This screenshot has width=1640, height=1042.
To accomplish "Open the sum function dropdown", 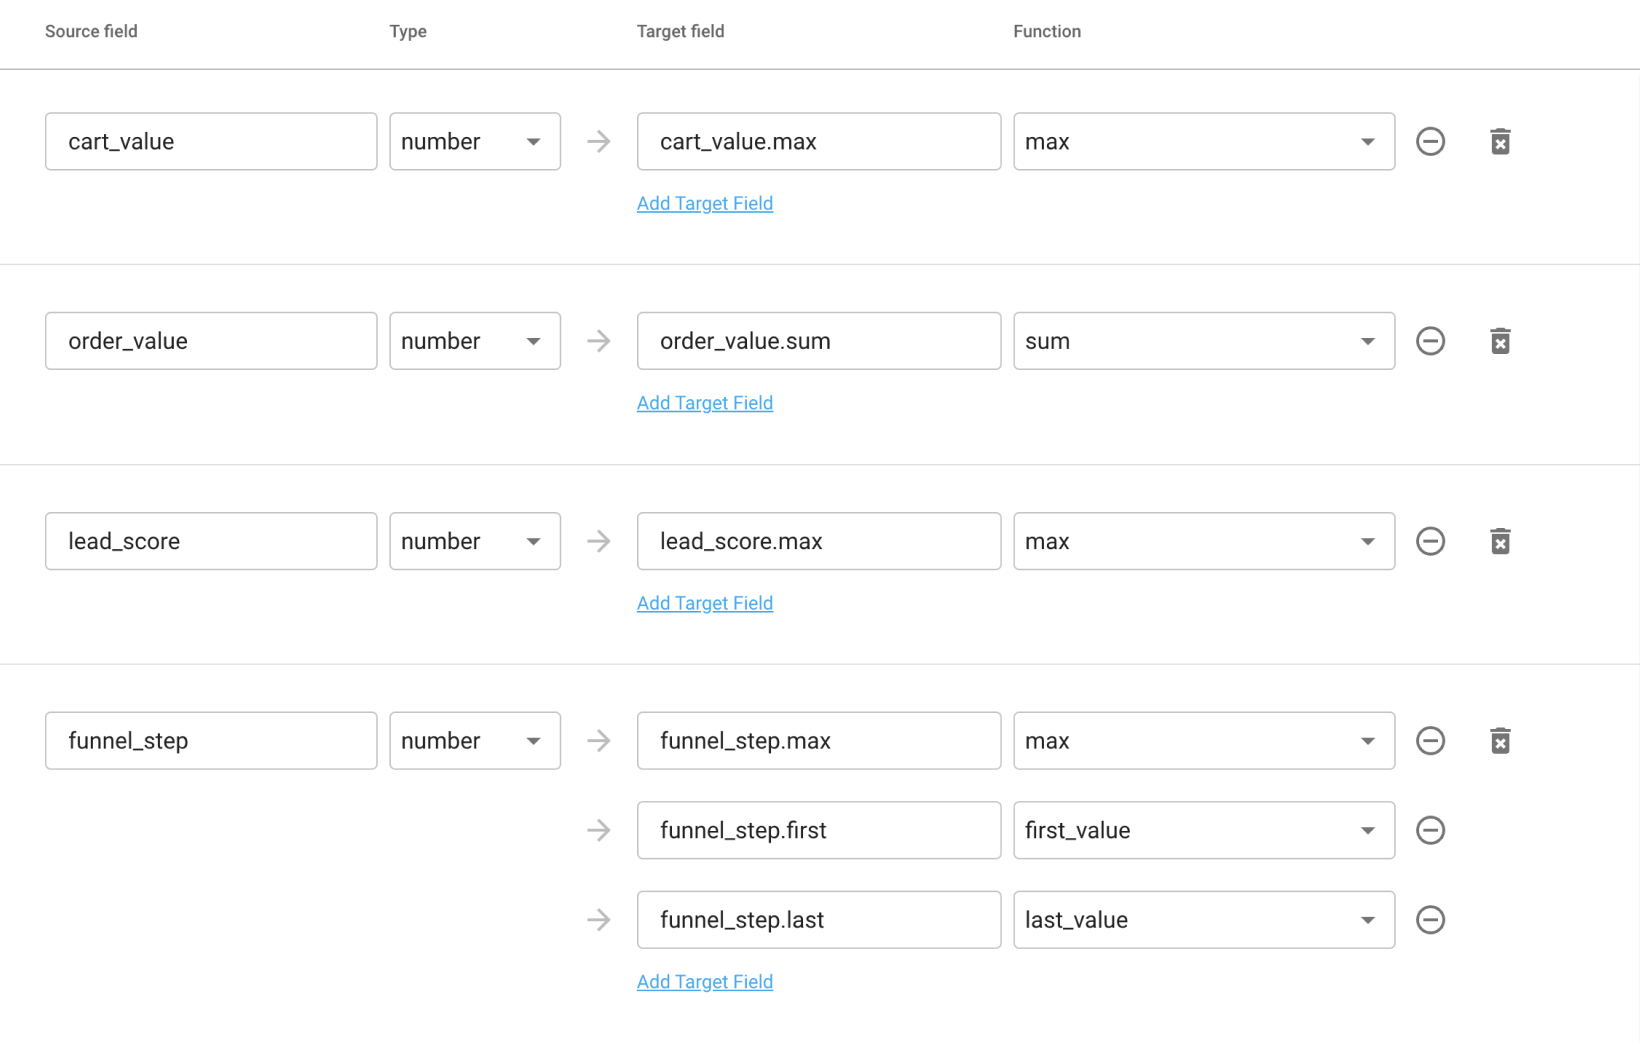I will [1204, 341].
